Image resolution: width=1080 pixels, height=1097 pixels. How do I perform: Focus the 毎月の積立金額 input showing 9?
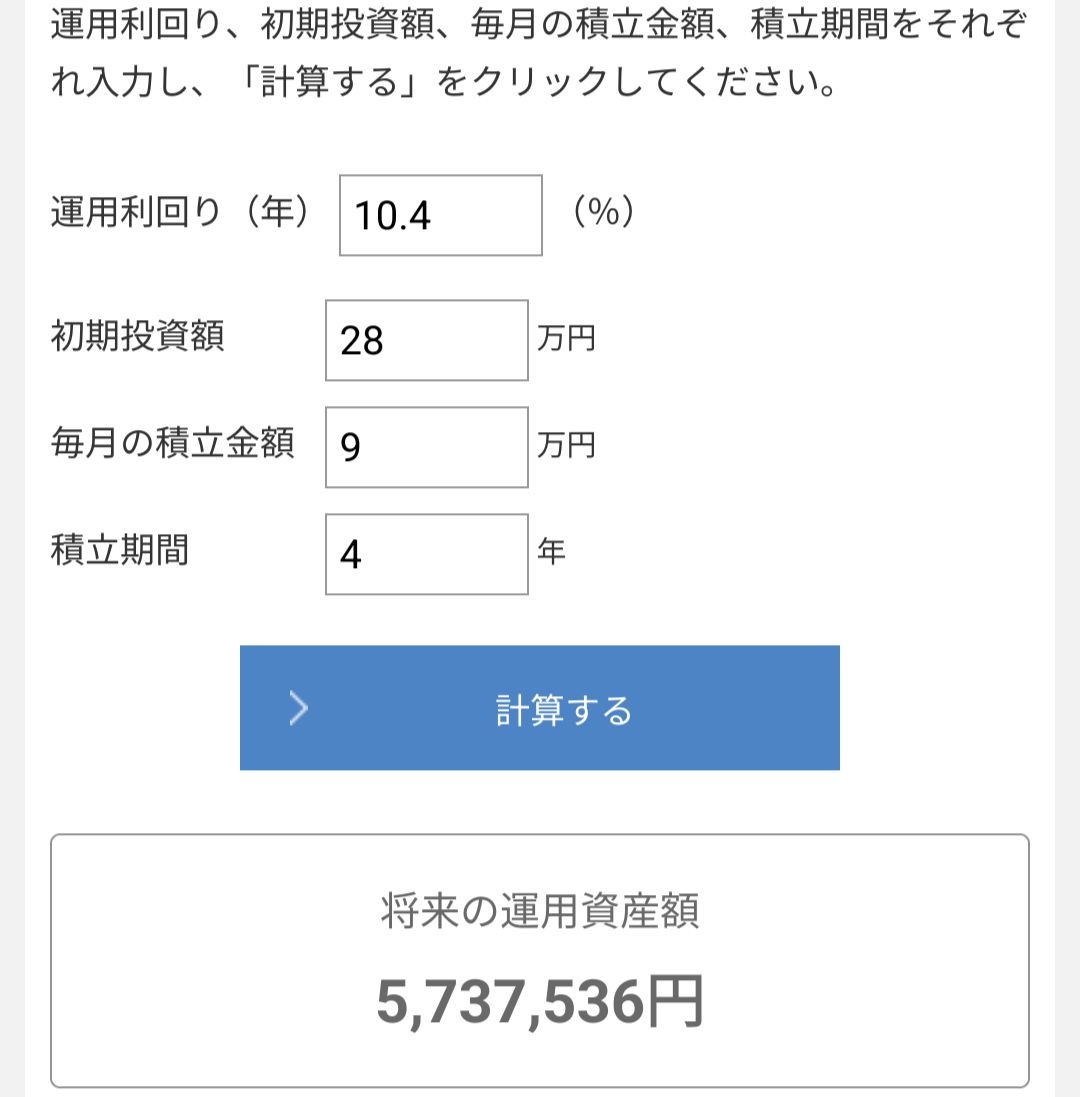(x=427, y=447)
